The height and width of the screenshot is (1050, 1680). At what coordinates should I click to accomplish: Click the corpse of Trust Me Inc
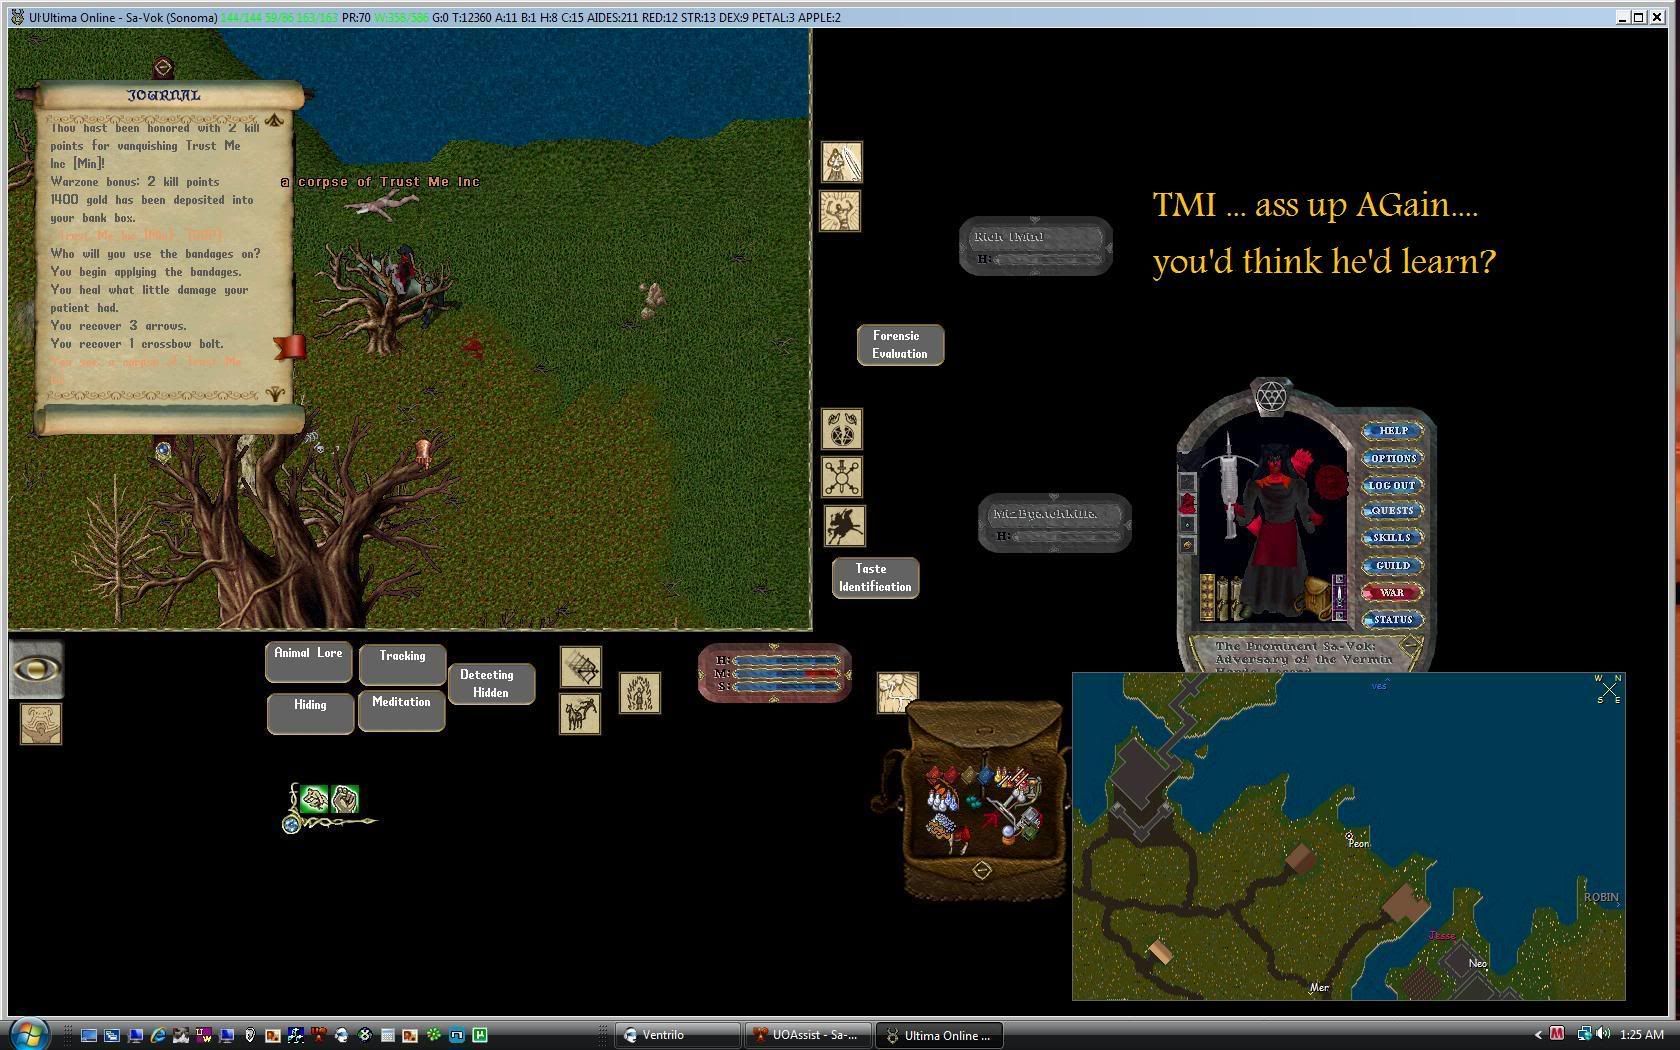pyautogui.click(x=382, y=204)
